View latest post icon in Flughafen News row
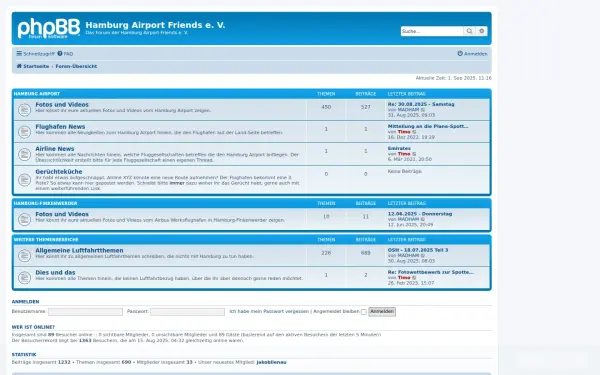This screenshot has height=375, width=600. [x=414, y=132]
